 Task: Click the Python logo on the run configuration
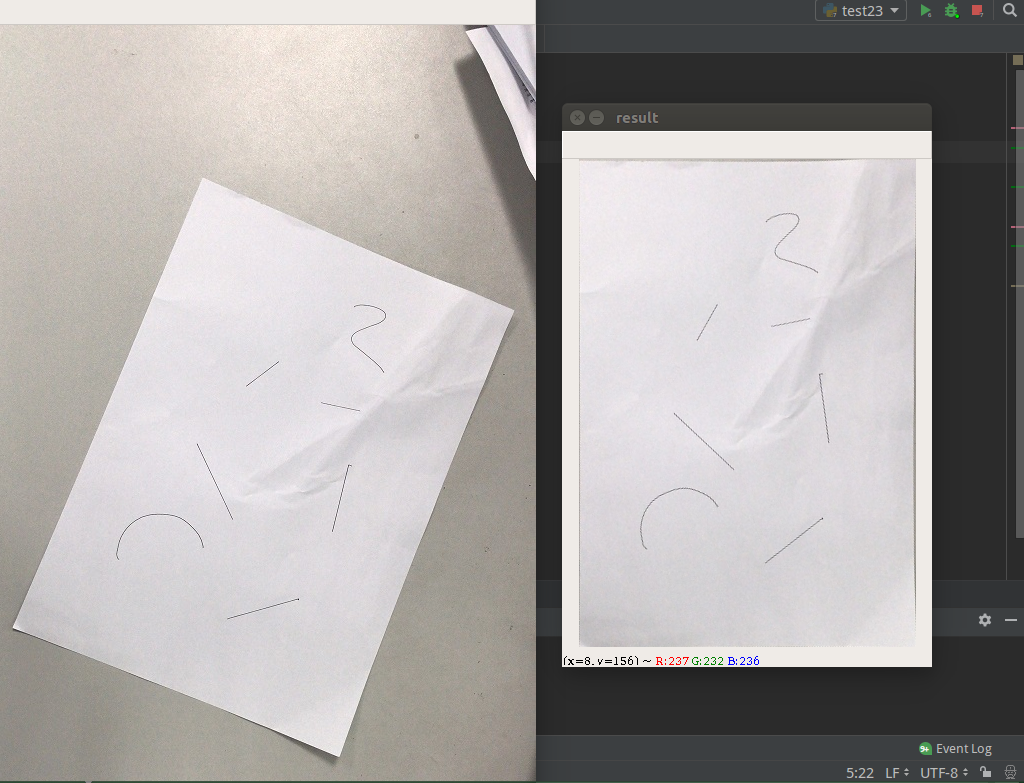(830, 10)
